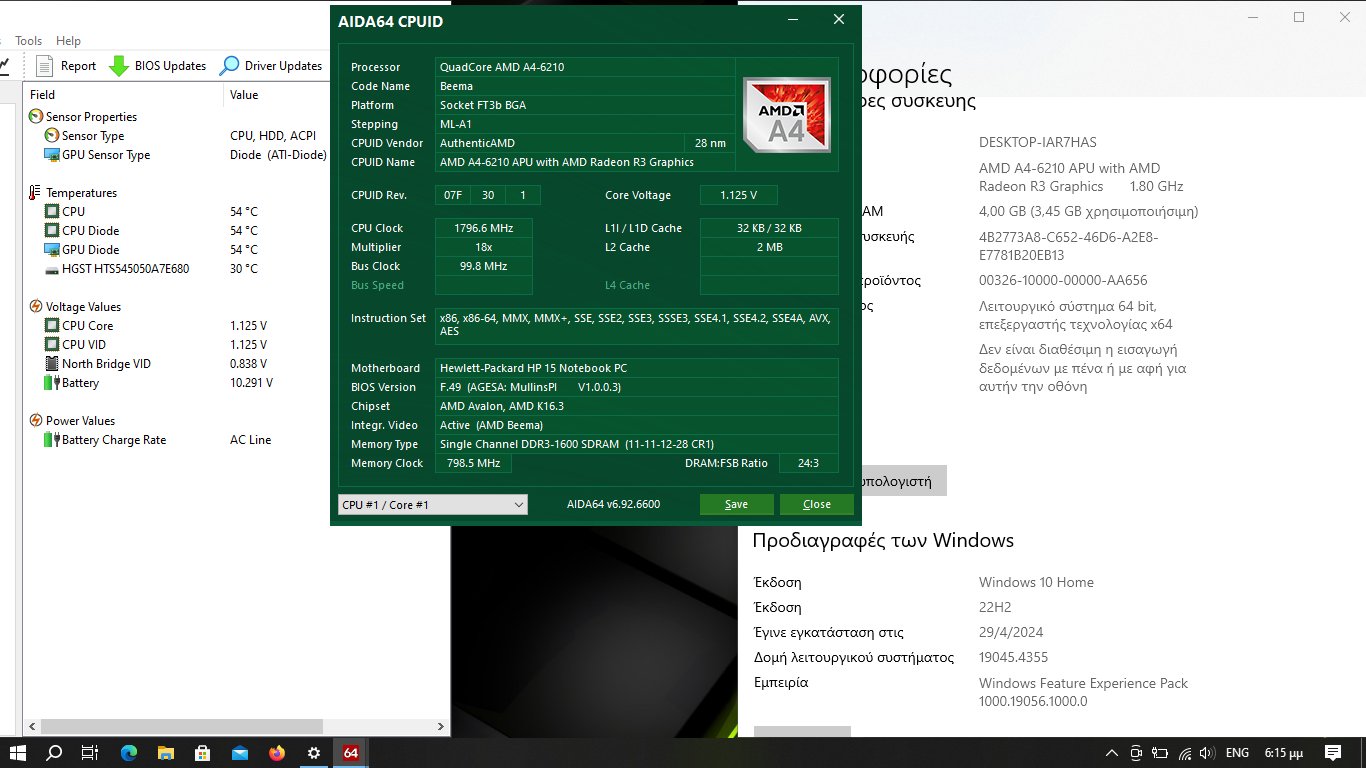Click the CPU Diode chip icon
This screenshot has width=1366, height=768.
[52, 231]
